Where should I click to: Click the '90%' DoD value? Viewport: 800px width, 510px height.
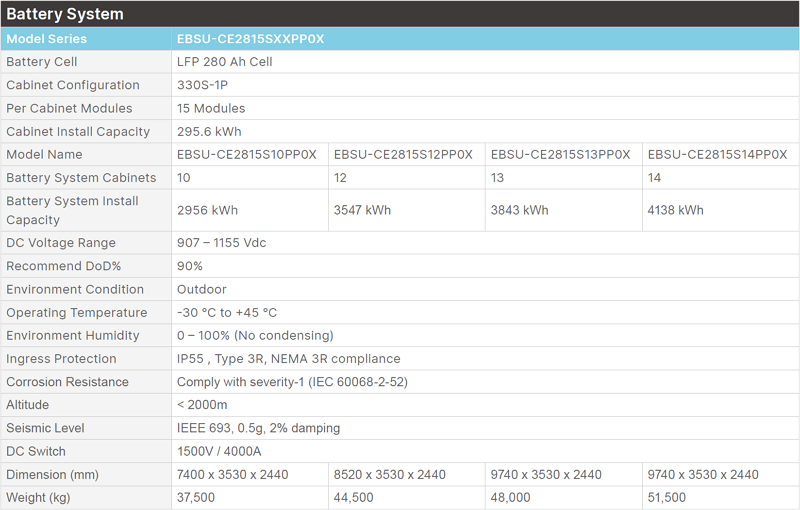[190, 266]
